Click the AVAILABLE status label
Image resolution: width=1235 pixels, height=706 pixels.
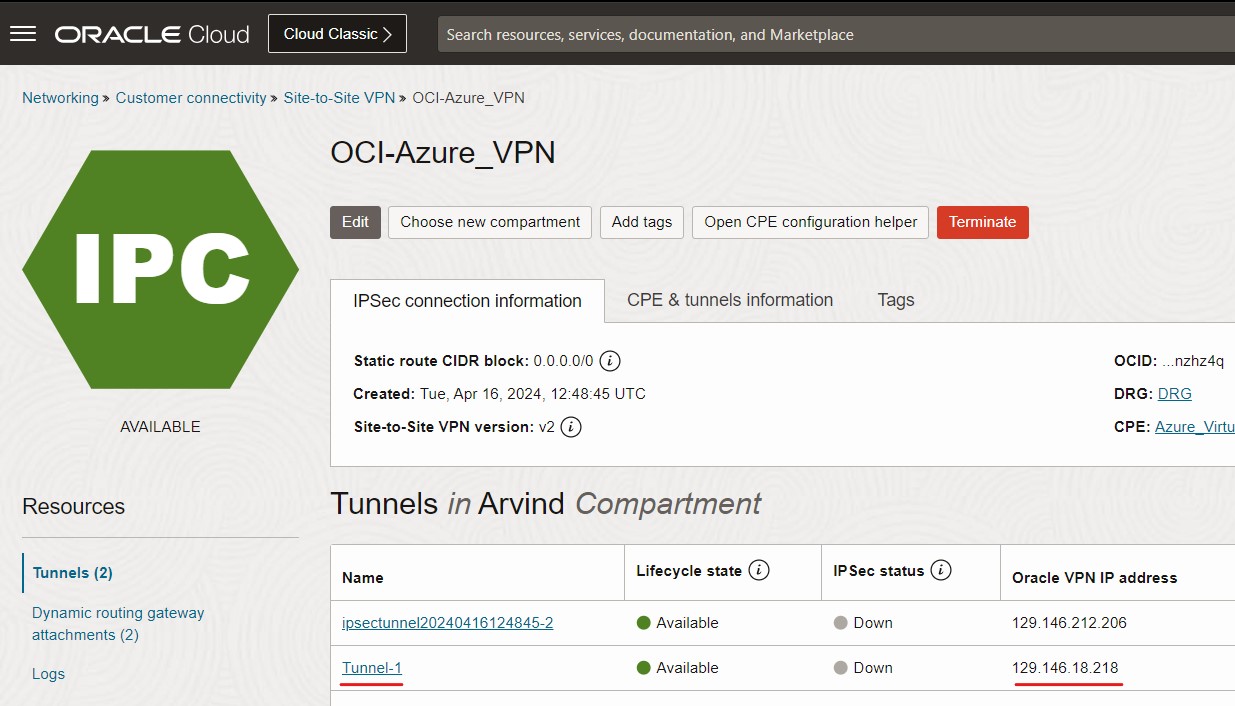(160, 427)
